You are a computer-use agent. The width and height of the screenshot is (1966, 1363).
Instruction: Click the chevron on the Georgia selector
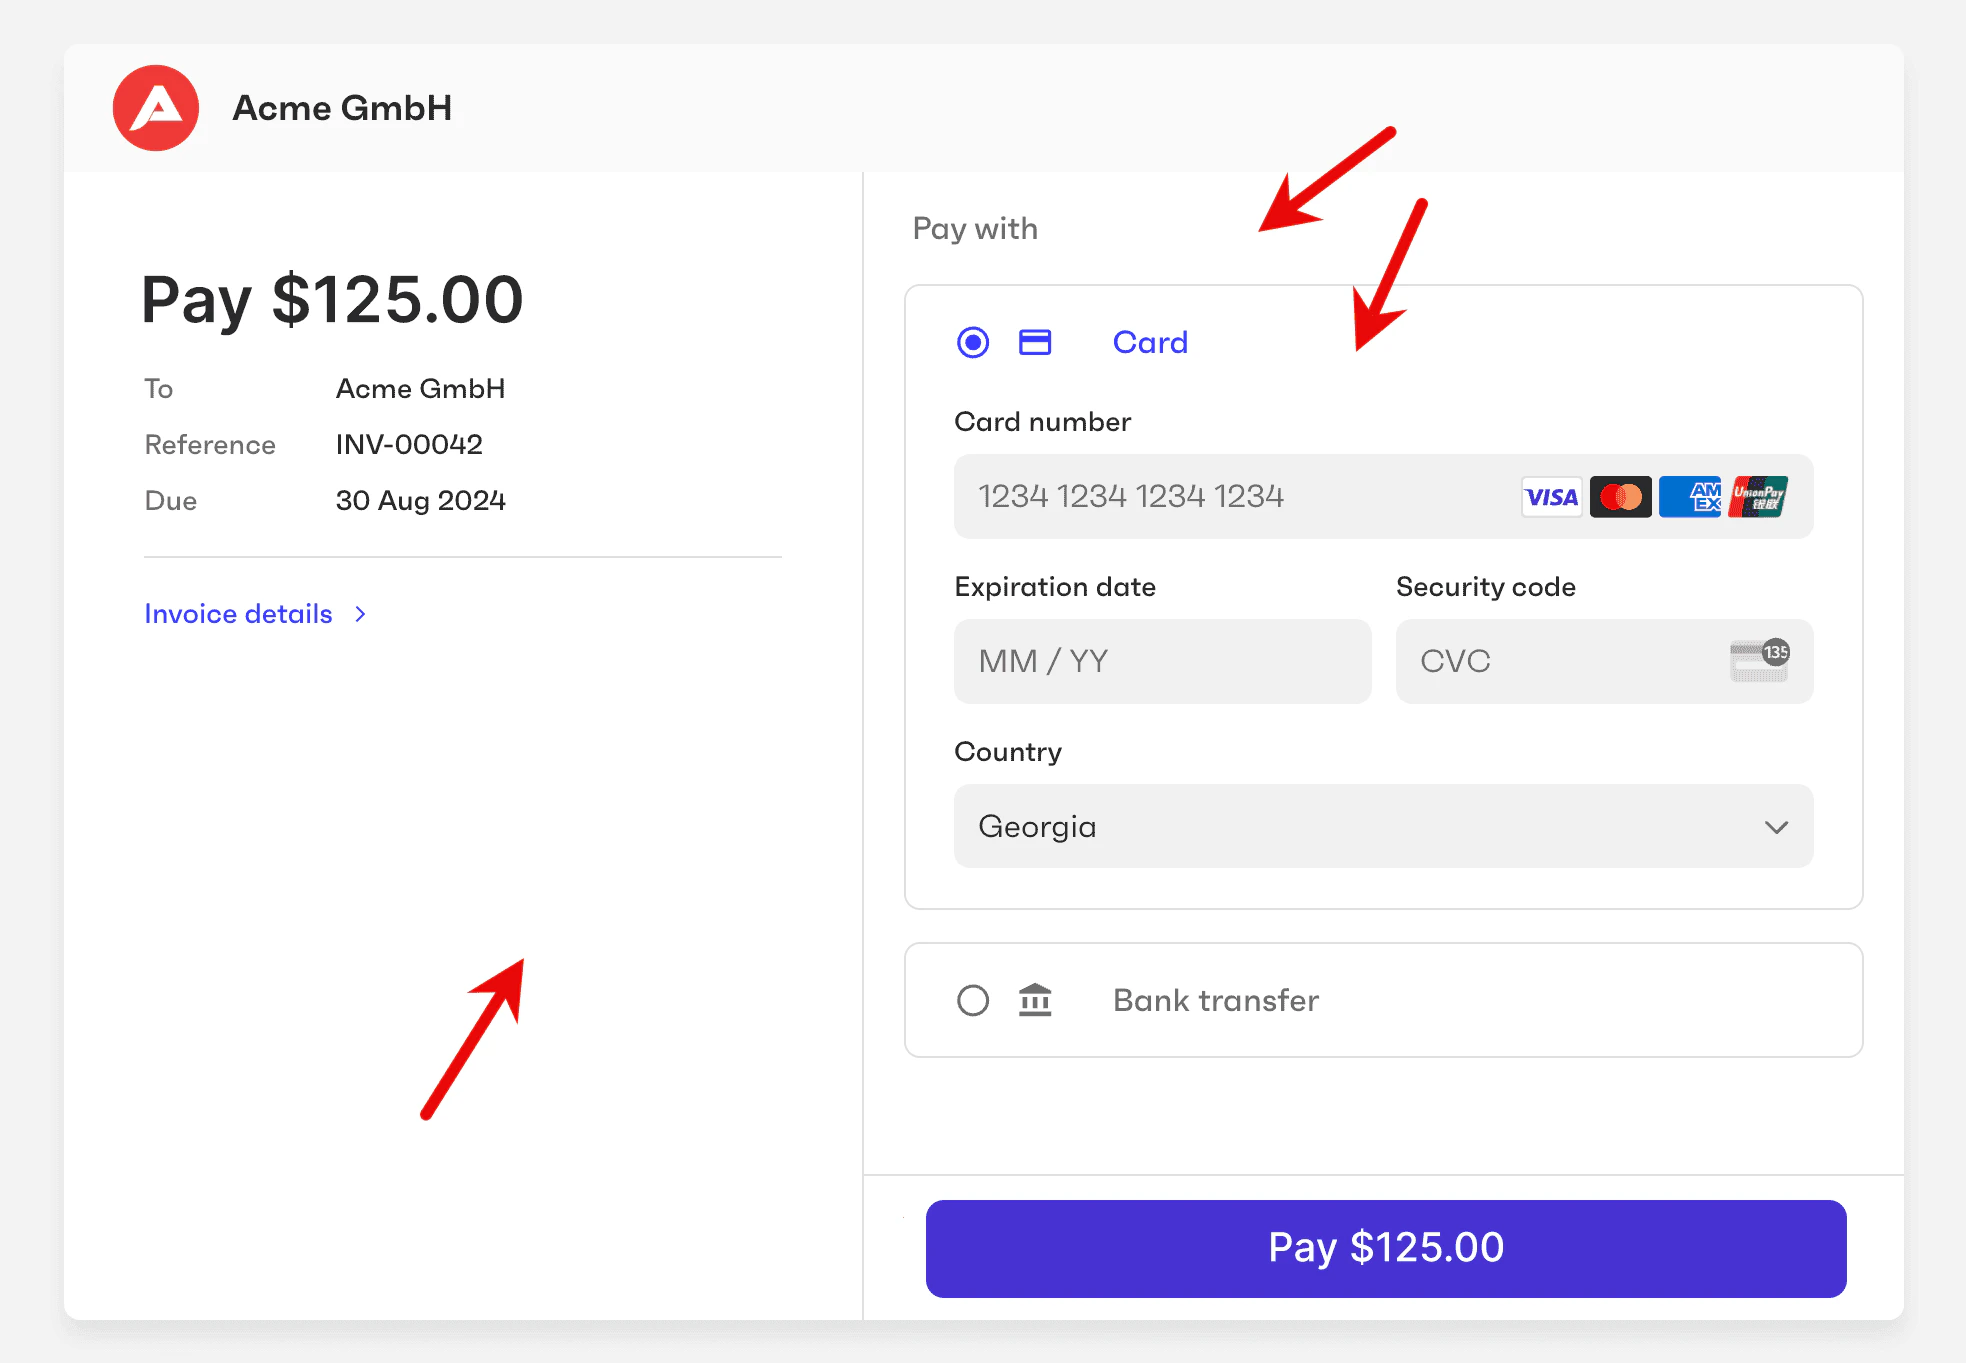(x=1776, y=827)
